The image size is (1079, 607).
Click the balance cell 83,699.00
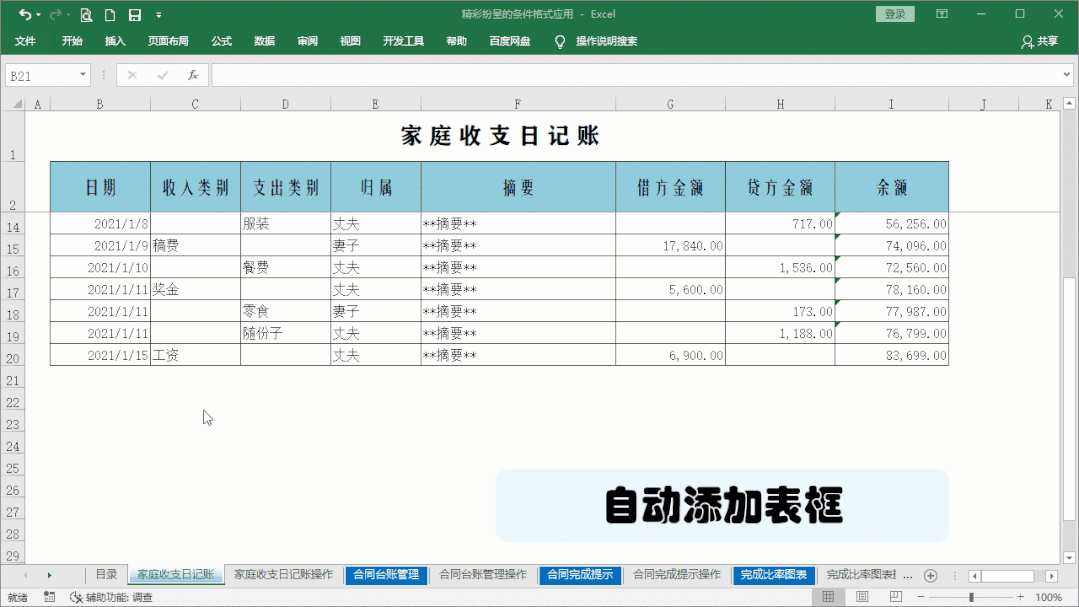tap(892, 355)
